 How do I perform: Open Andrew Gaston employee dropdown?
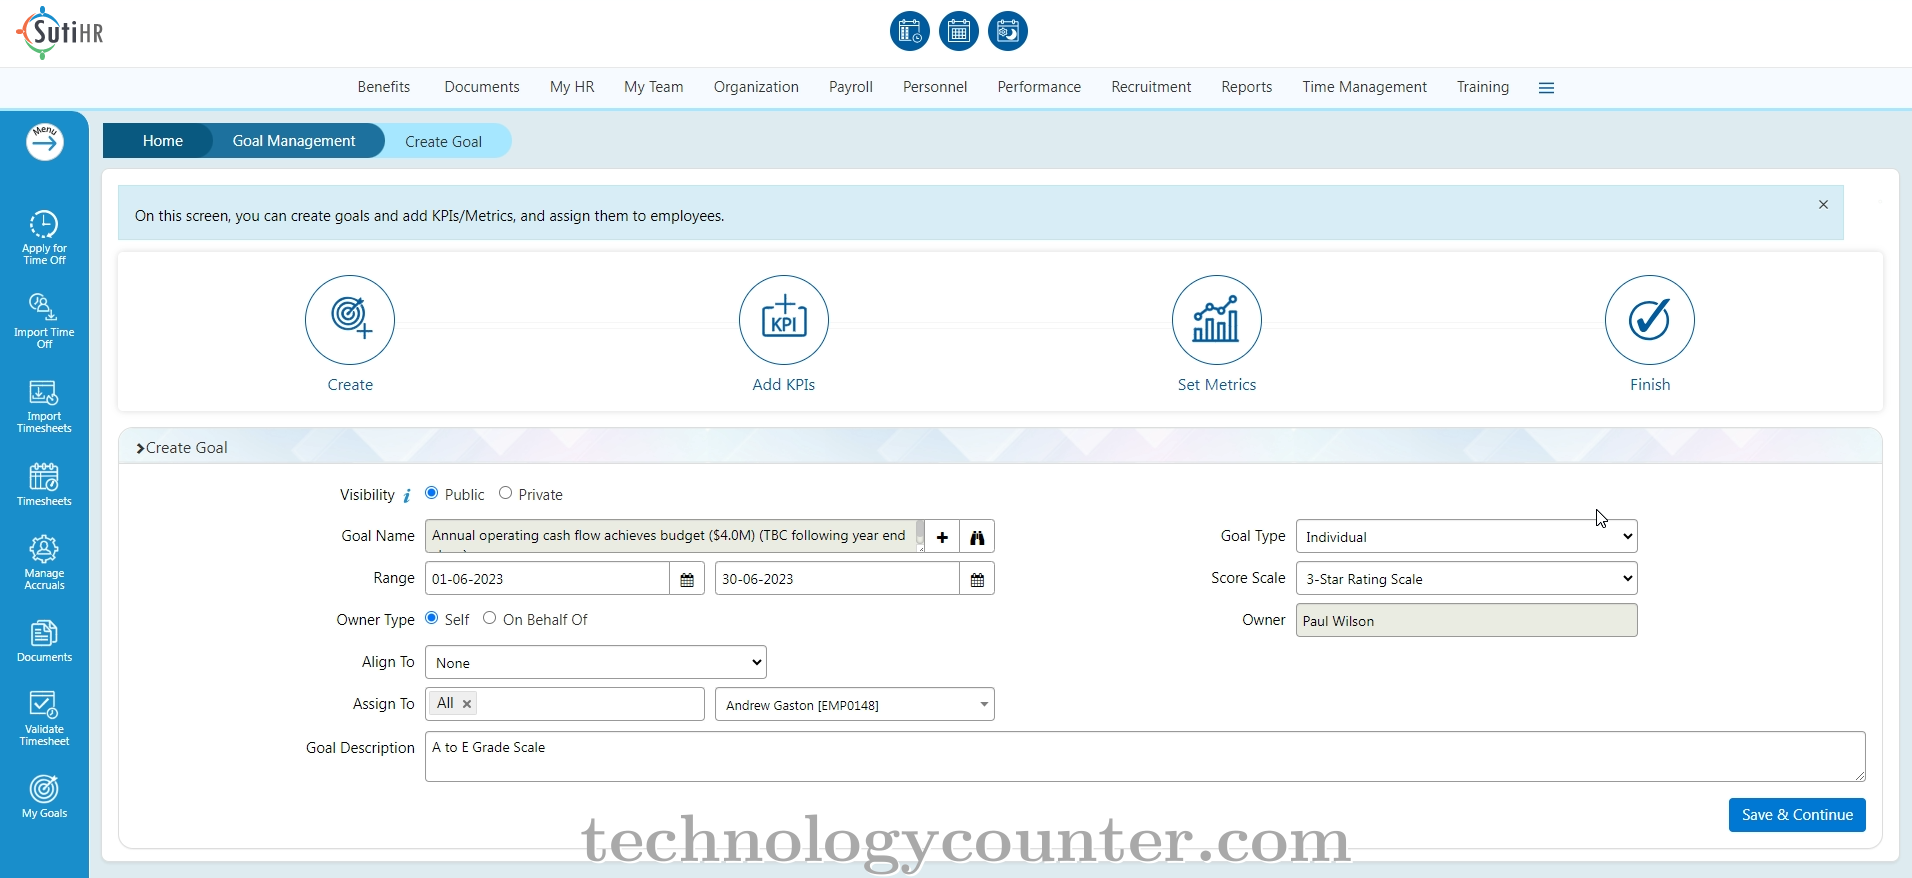(x=855, y=704)
